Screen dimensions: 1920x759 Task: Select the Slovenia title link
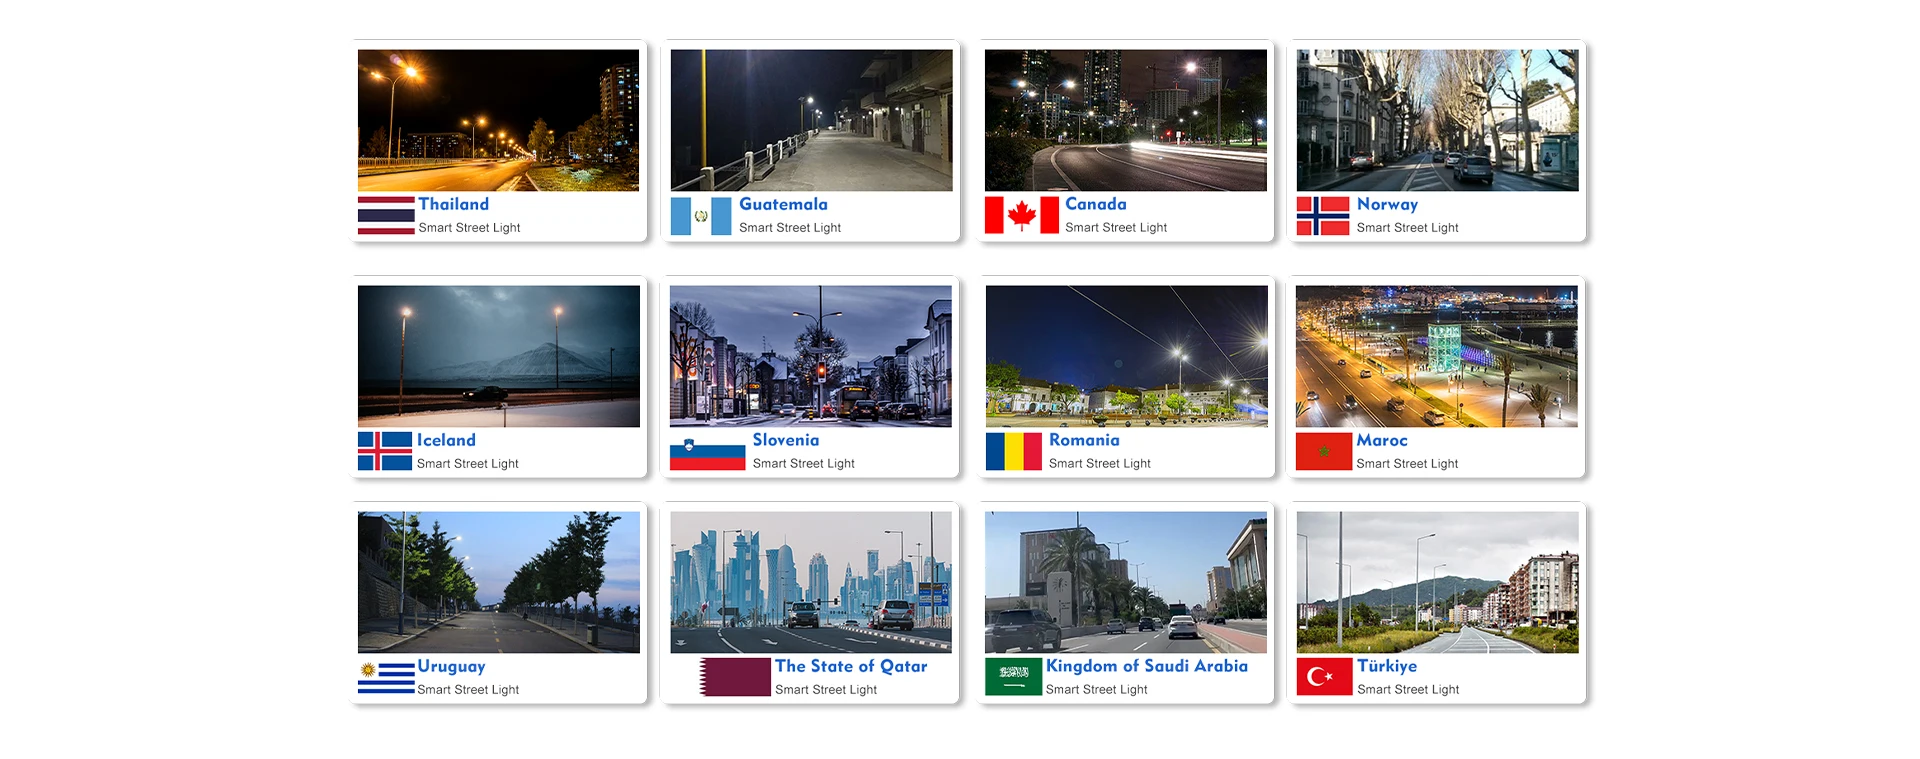coord(786,440)
